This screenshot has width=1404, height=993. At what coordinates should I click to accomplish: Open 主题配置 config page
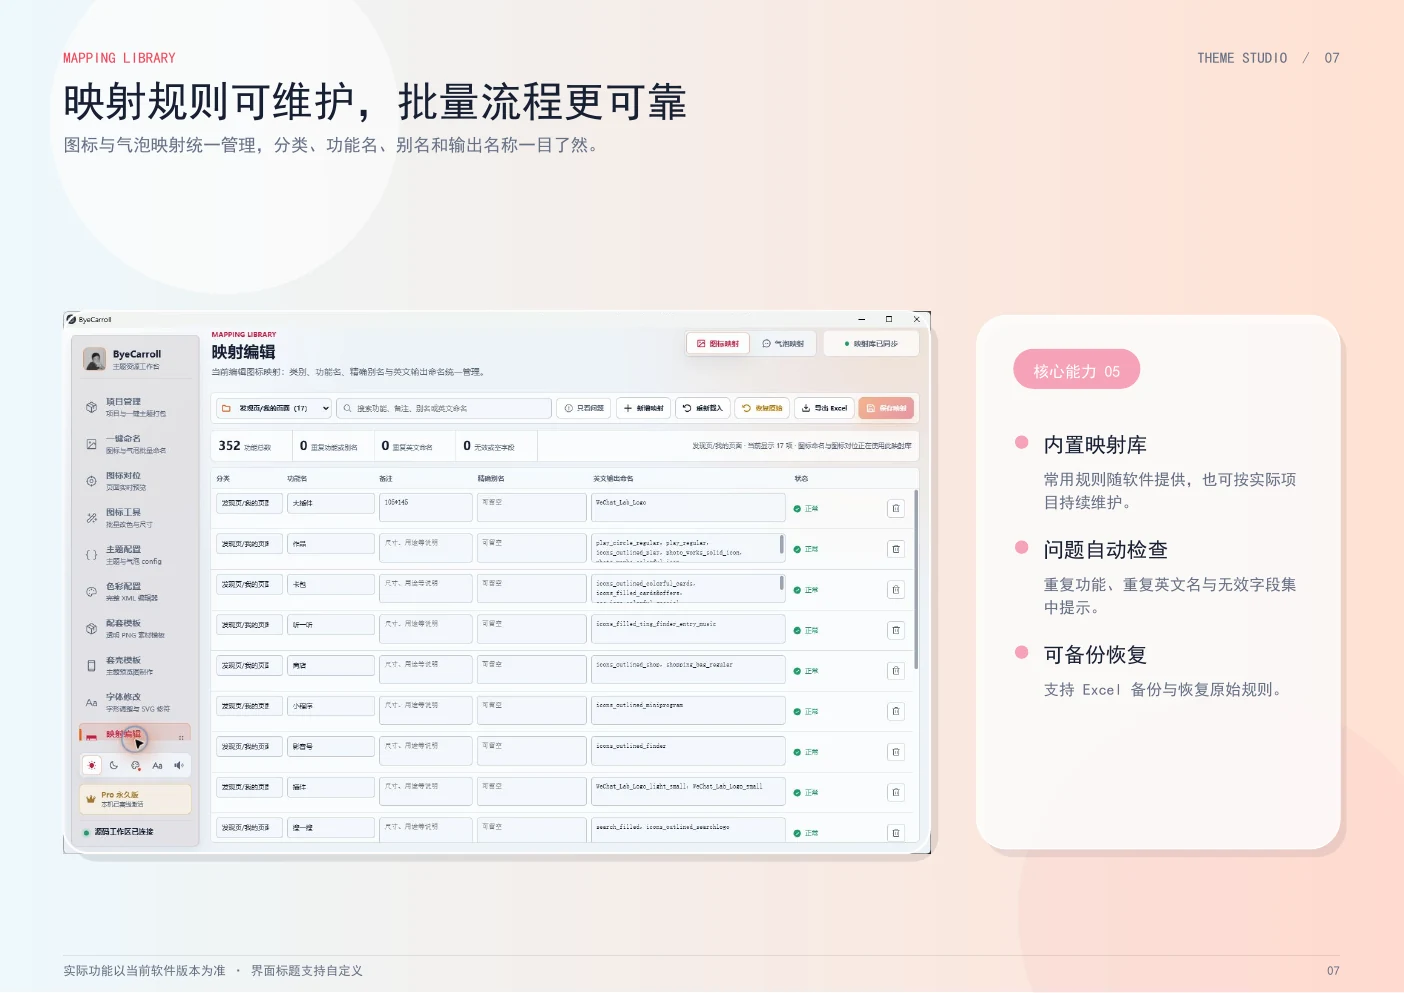click(135, 555)
